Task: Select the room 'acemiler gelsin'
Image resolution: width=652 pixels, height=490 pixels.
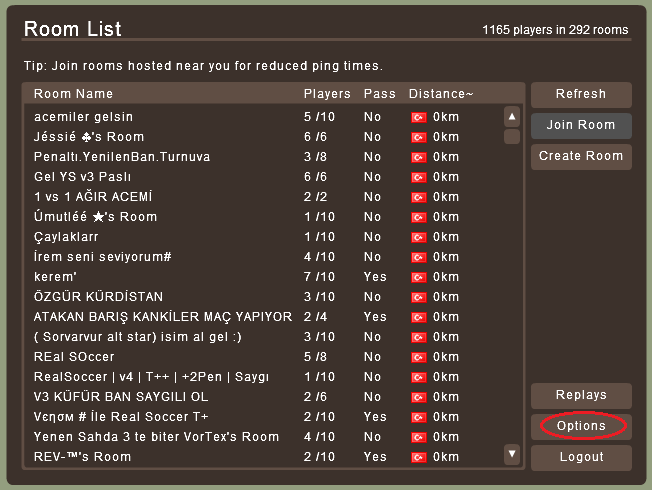Action: [x=264, y=117]
